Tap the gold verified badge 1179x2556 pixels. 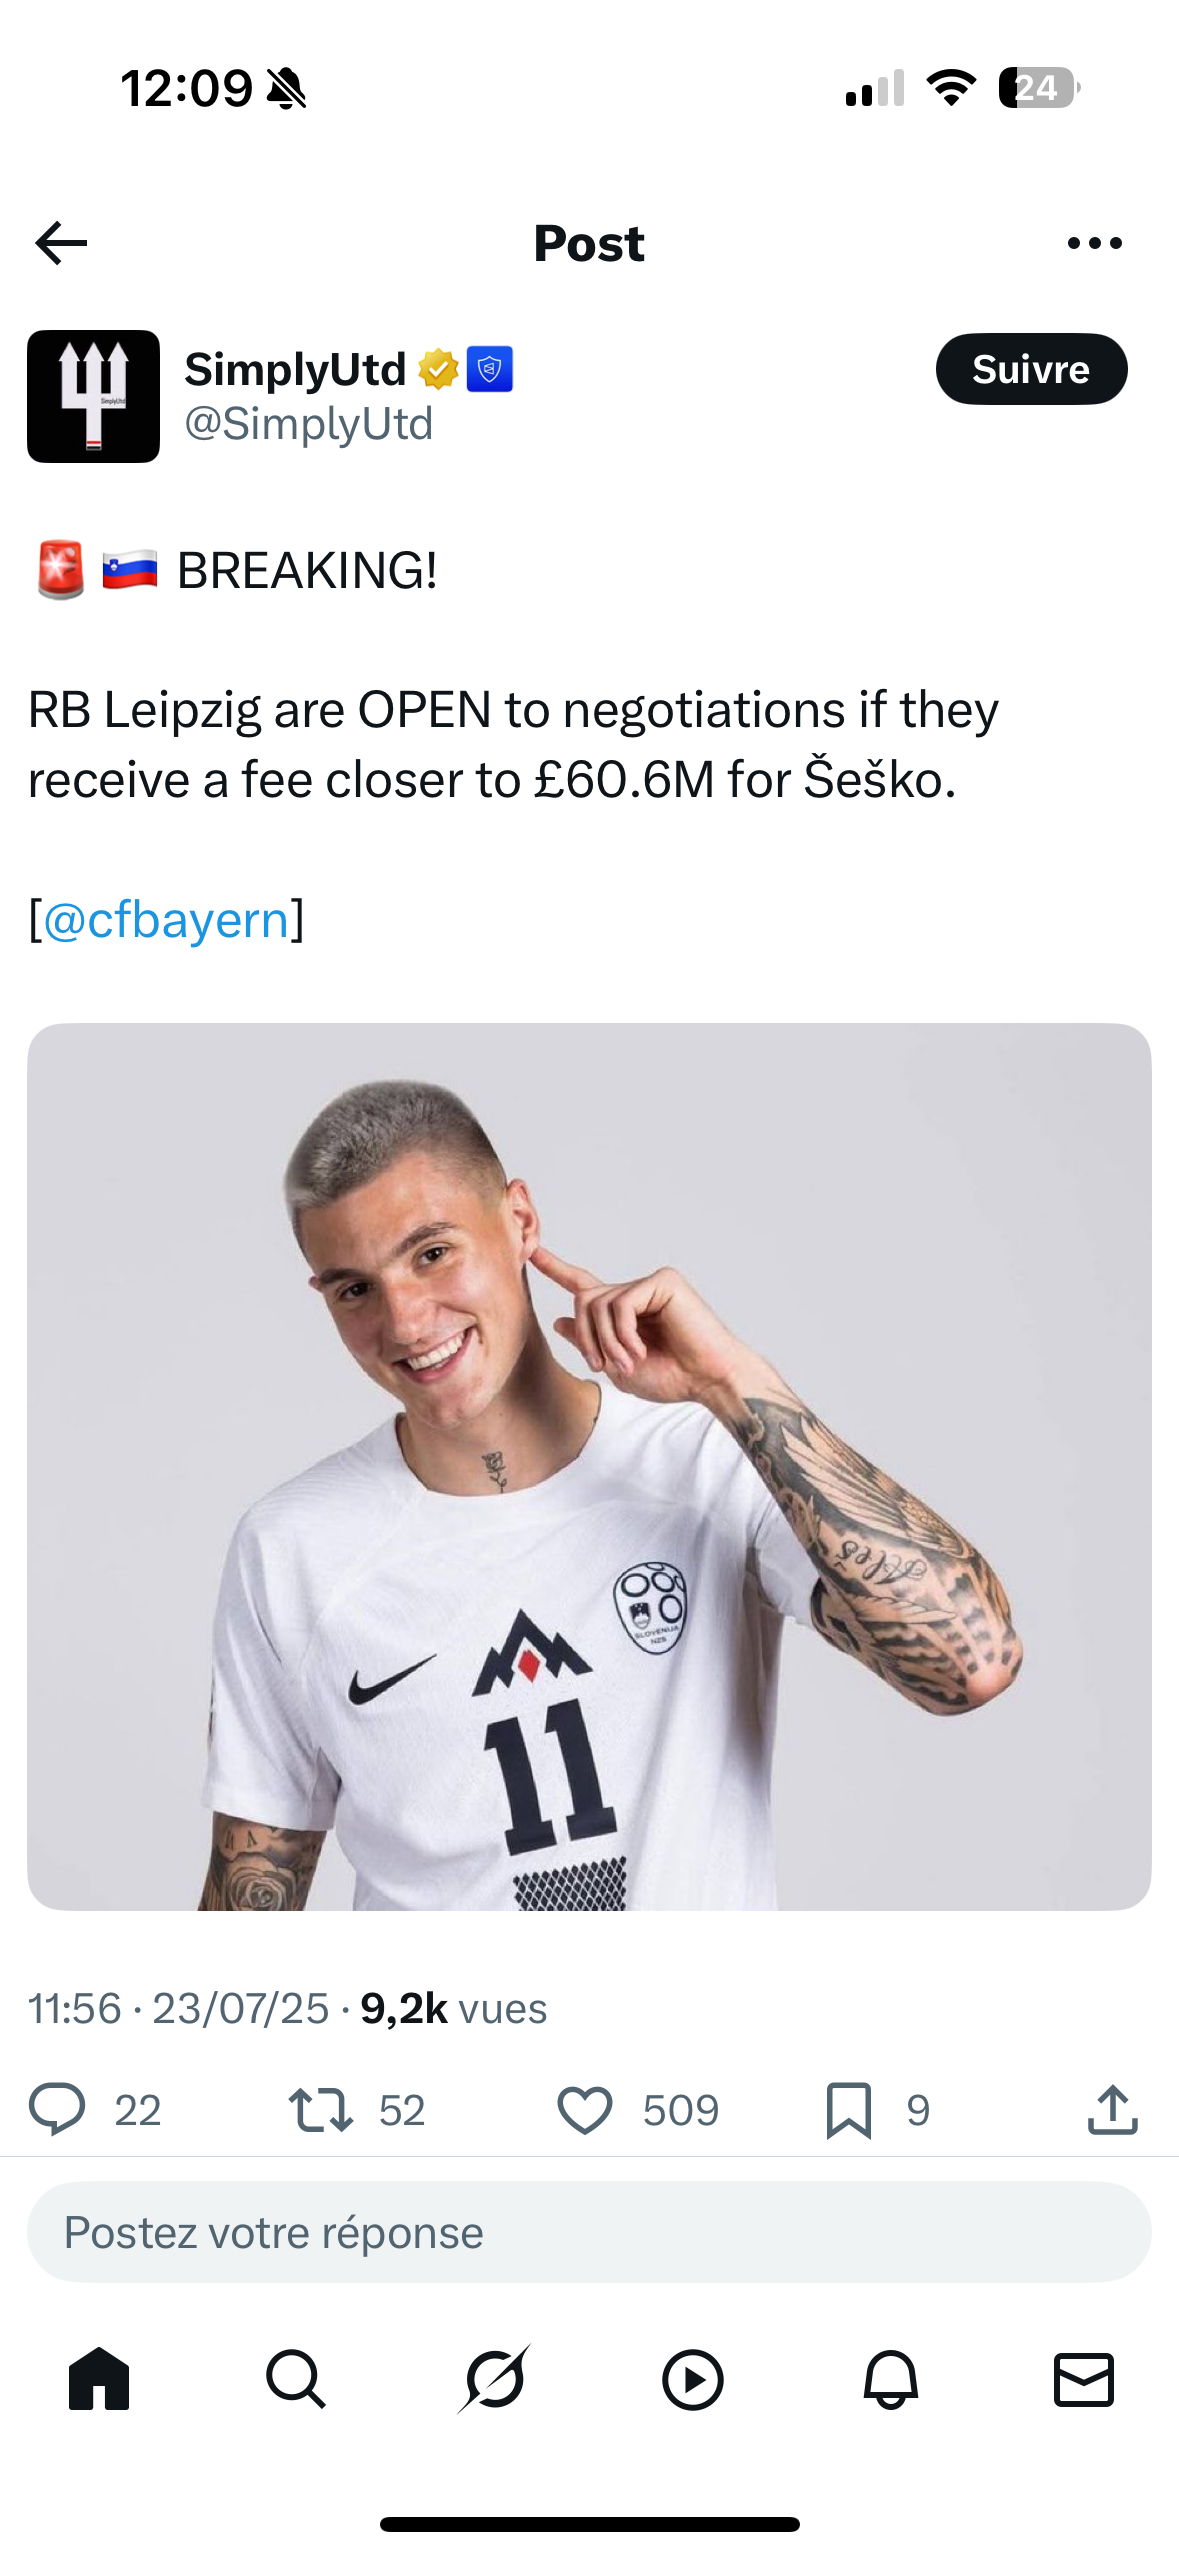438,369
